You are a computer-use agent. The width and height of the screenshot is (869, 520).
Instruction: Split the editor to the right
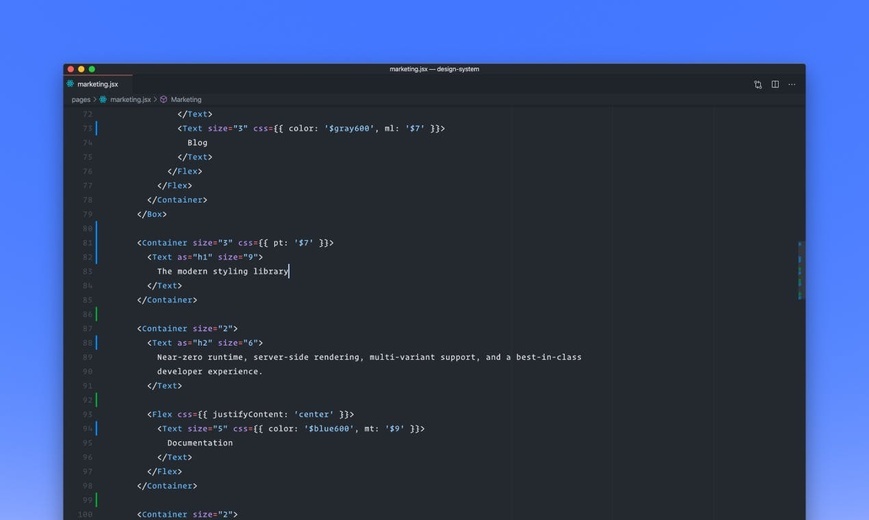coord(775,84)
